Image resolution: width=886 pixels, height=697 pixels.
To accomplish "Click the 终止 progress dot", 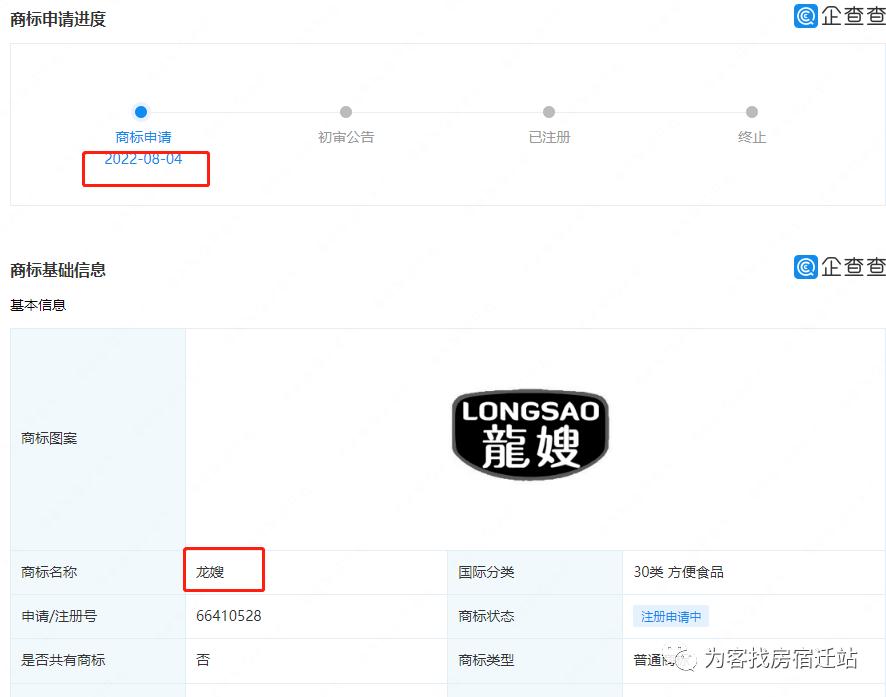I will coord(752,112).
